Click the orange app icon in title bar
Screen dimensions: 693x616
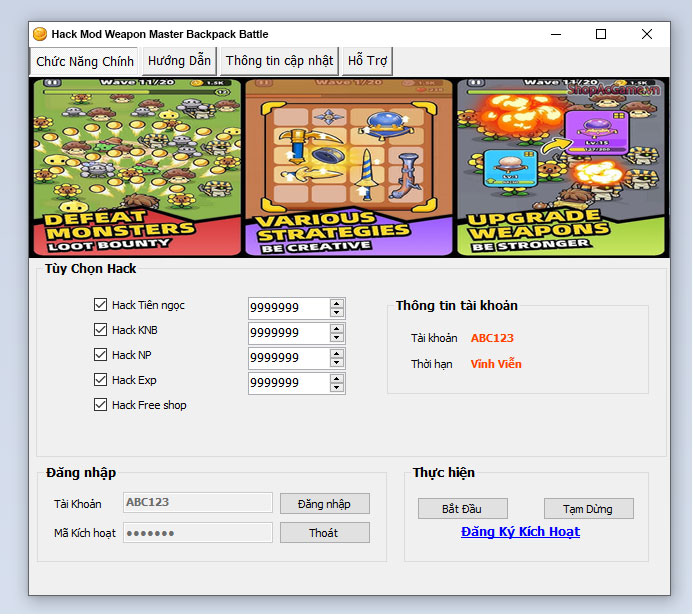coord(40,34)
